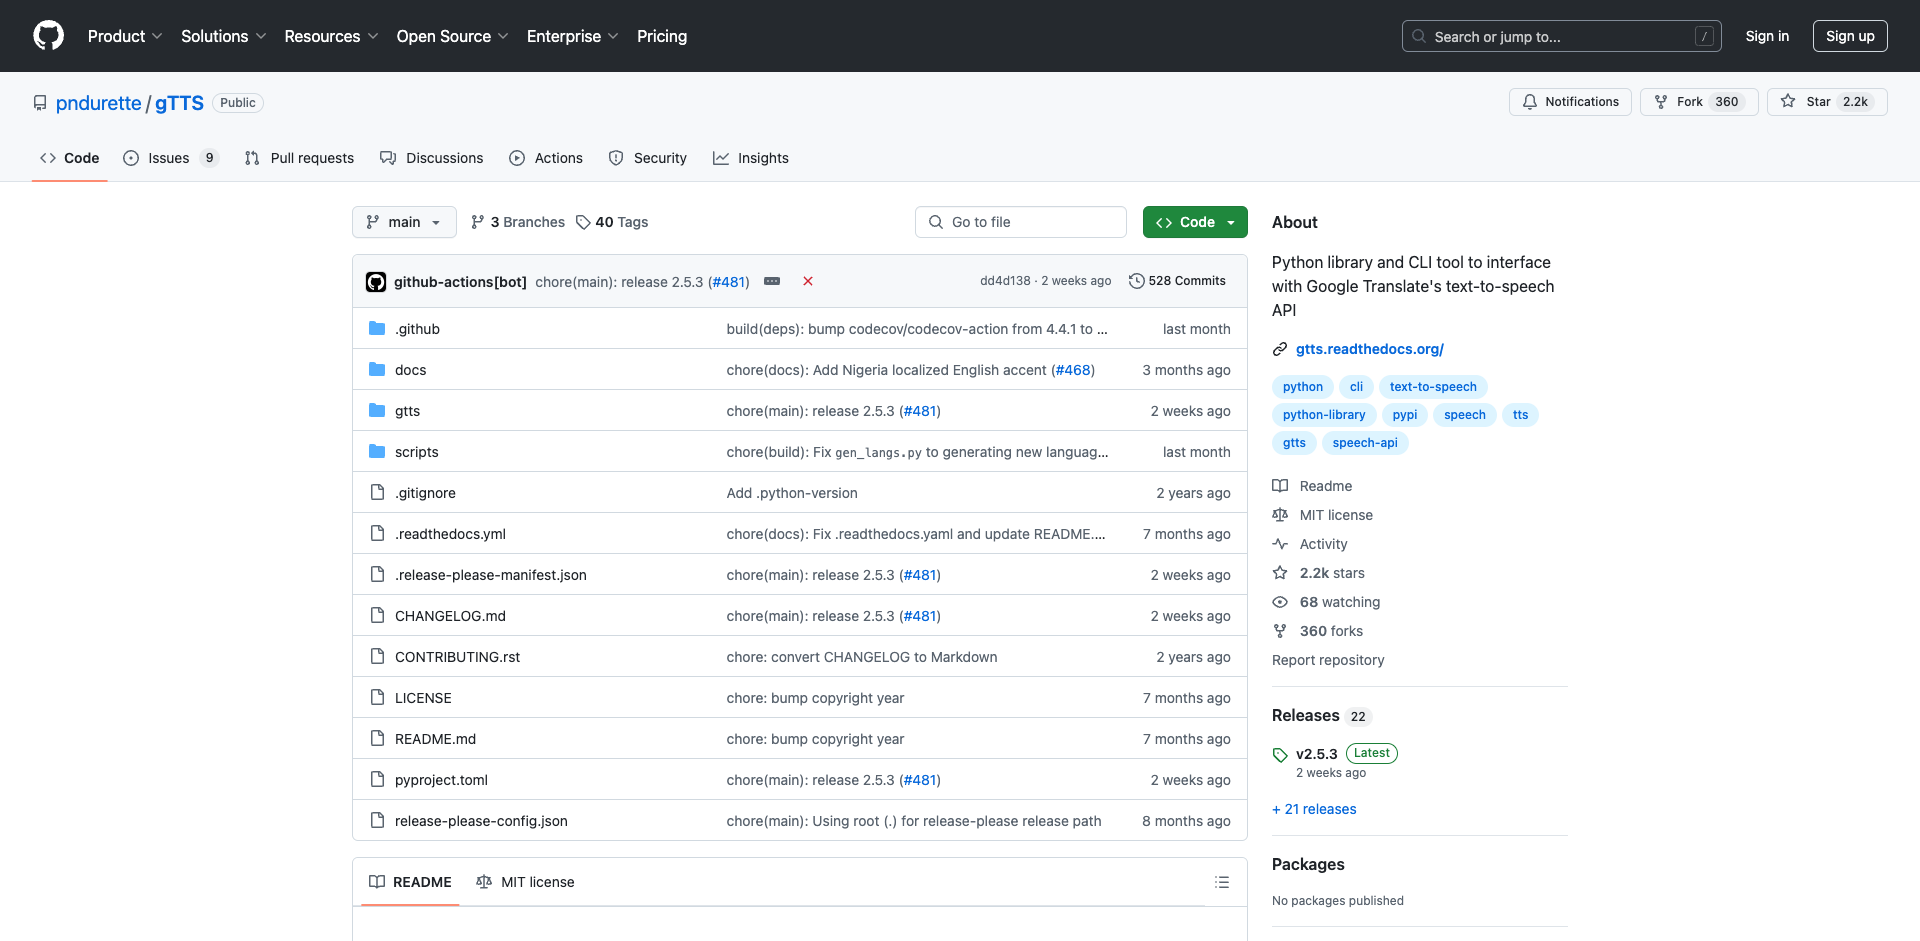
Task: Open the #468 pull request link
Action: click(1073, 370)
